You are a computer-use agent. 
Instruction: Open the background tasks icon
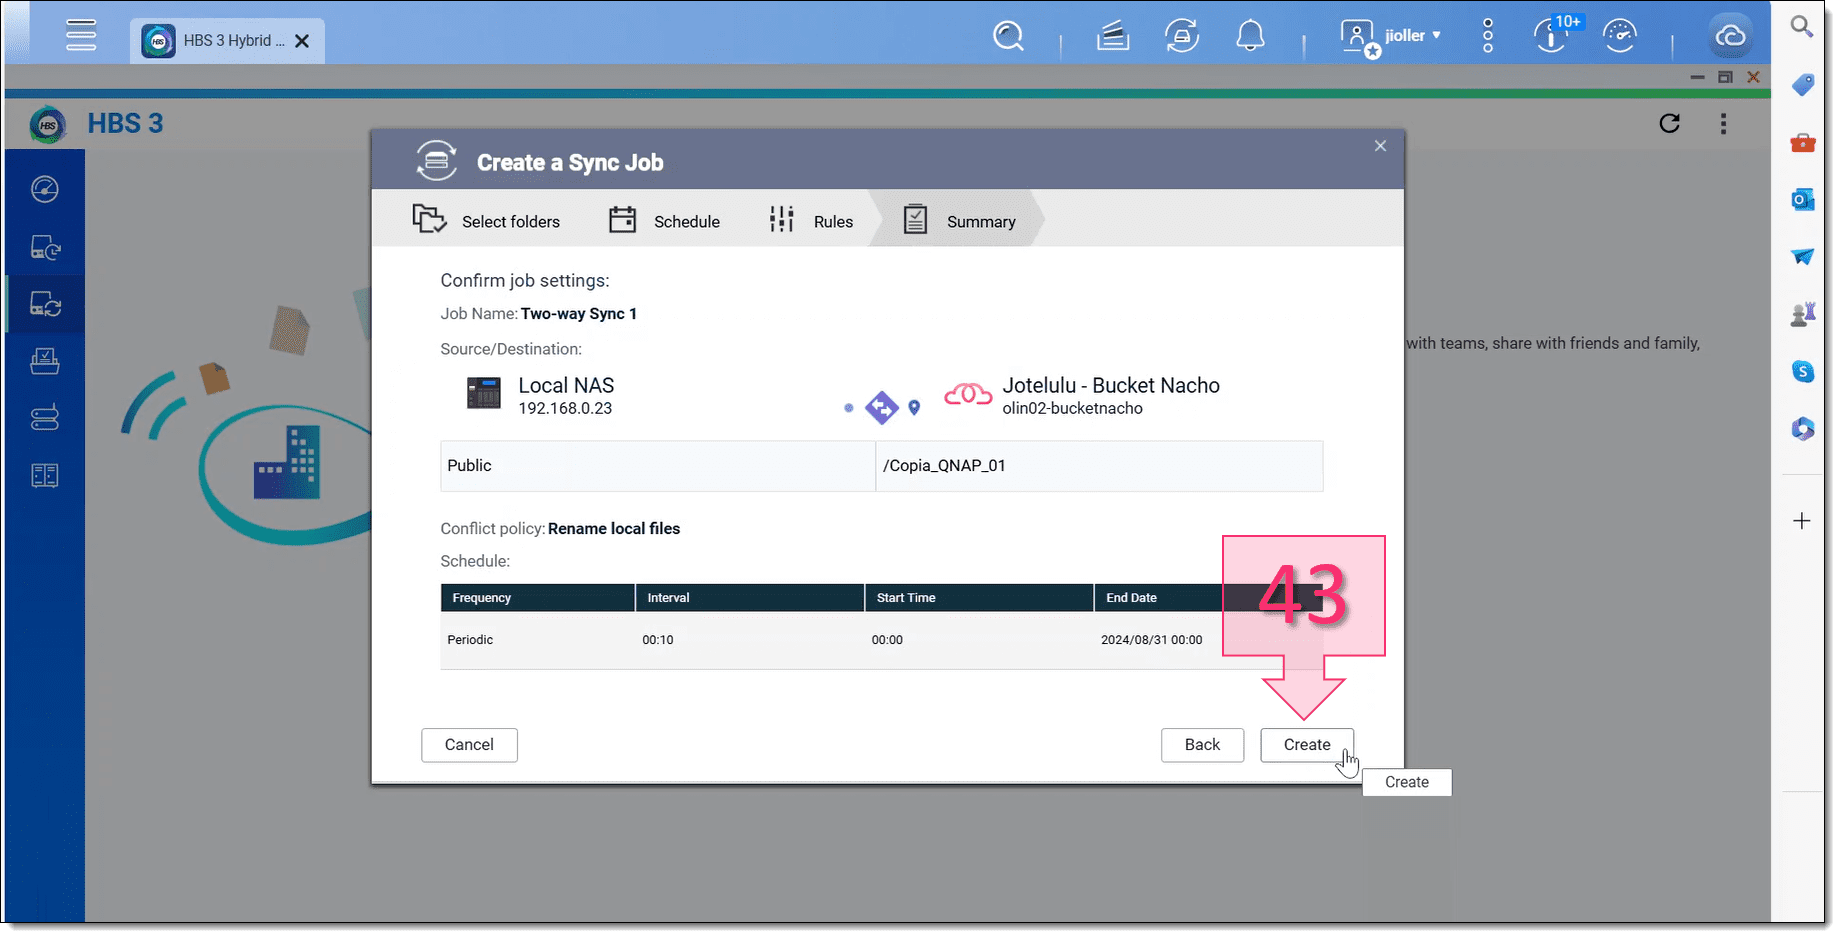(x=1113, y=37)
